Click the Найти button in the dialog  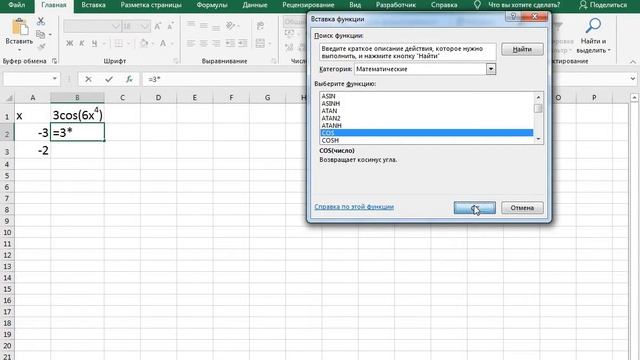(x=522, y=49)
